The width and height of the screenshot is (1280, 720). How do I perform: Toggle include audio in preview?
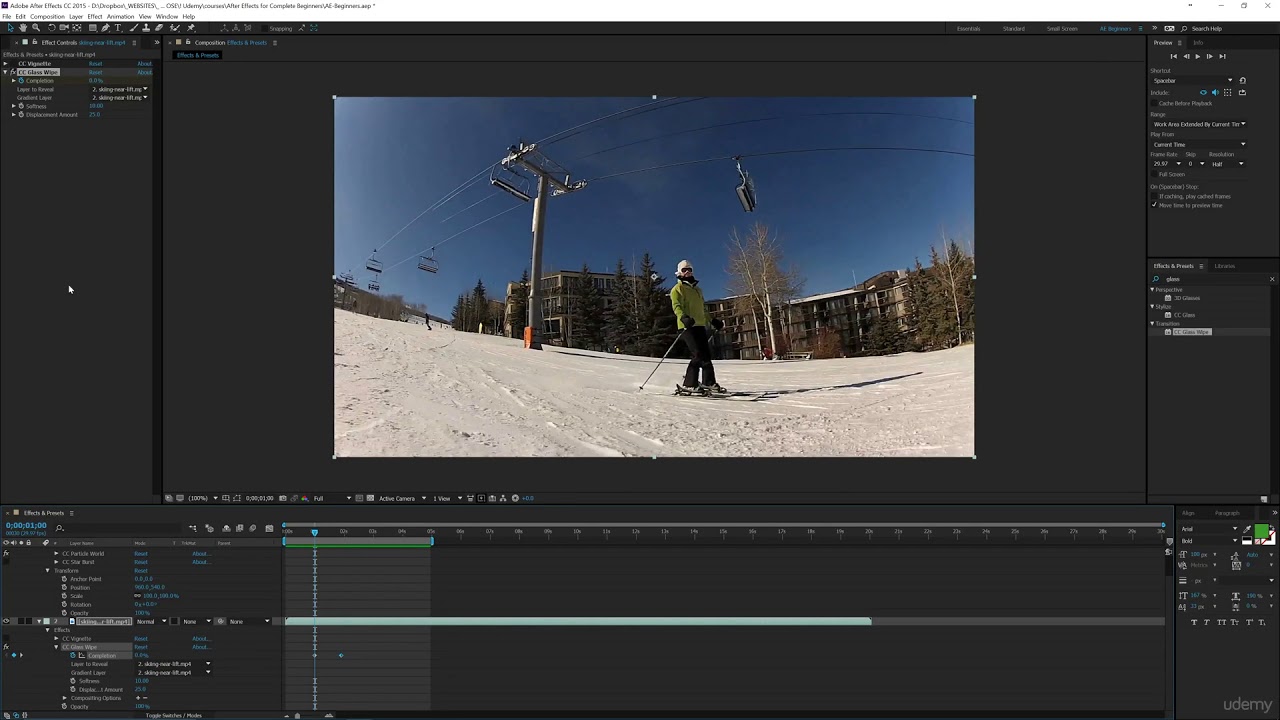1215,93
